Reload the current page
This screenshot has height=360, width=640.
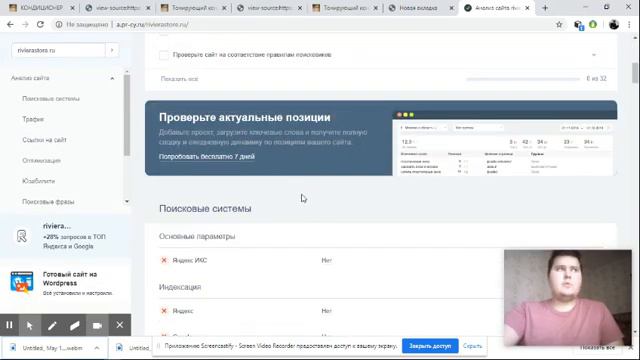point(40,24)
